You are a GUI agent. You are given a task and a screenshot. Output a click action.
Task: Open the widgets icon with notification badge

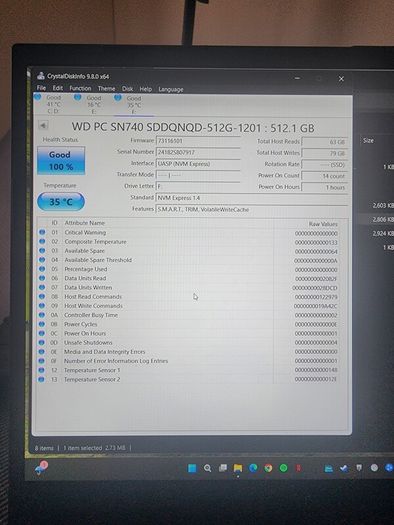(x=41, y=468)
